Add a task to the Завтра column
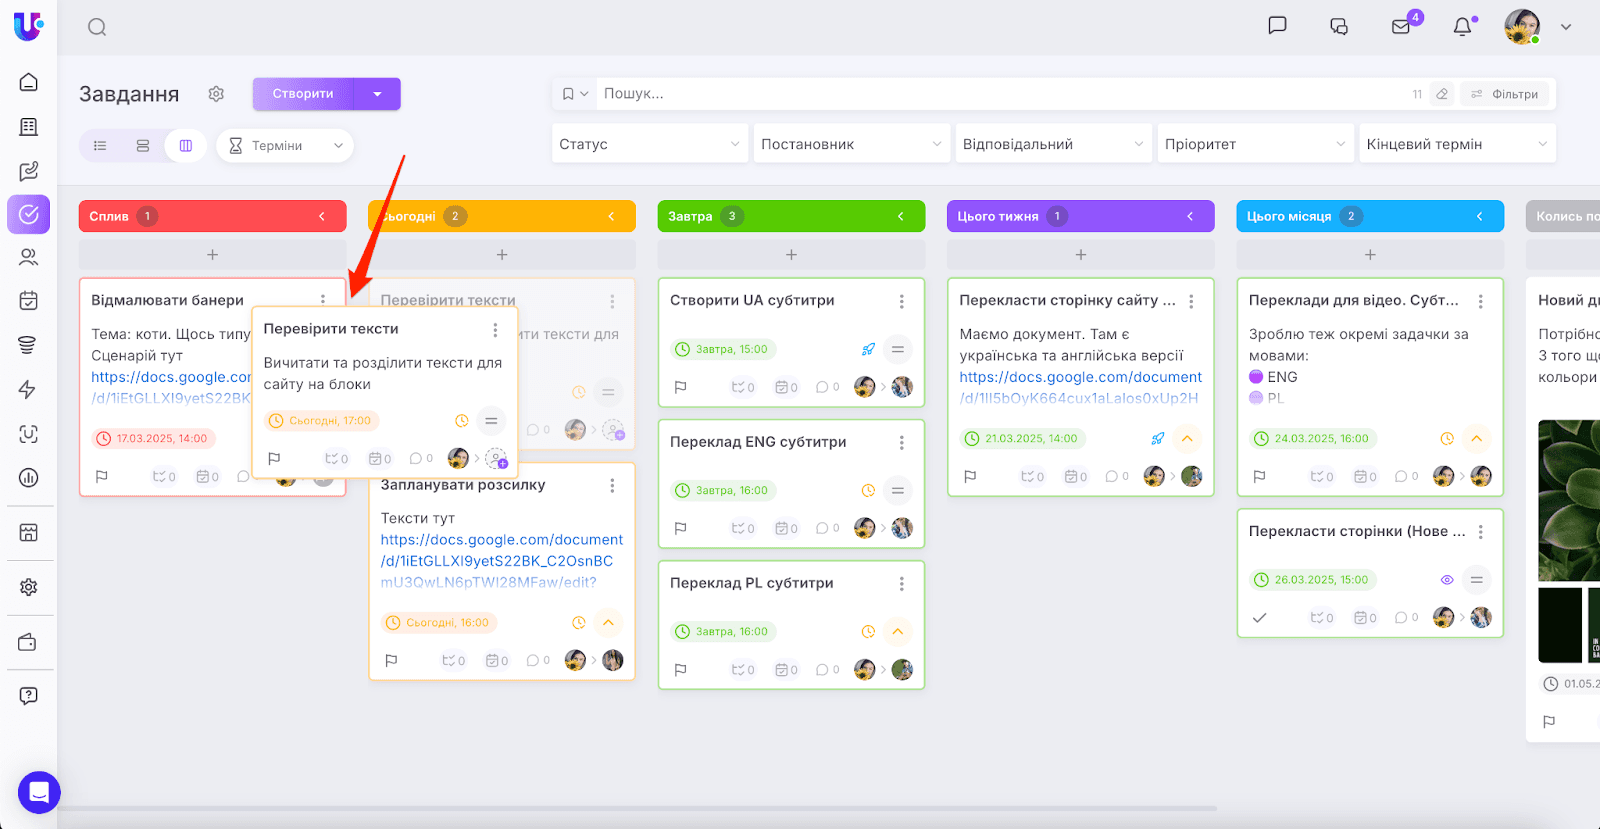The width and height of the screenshot is (1600, 829). click(x=791, y=255)
